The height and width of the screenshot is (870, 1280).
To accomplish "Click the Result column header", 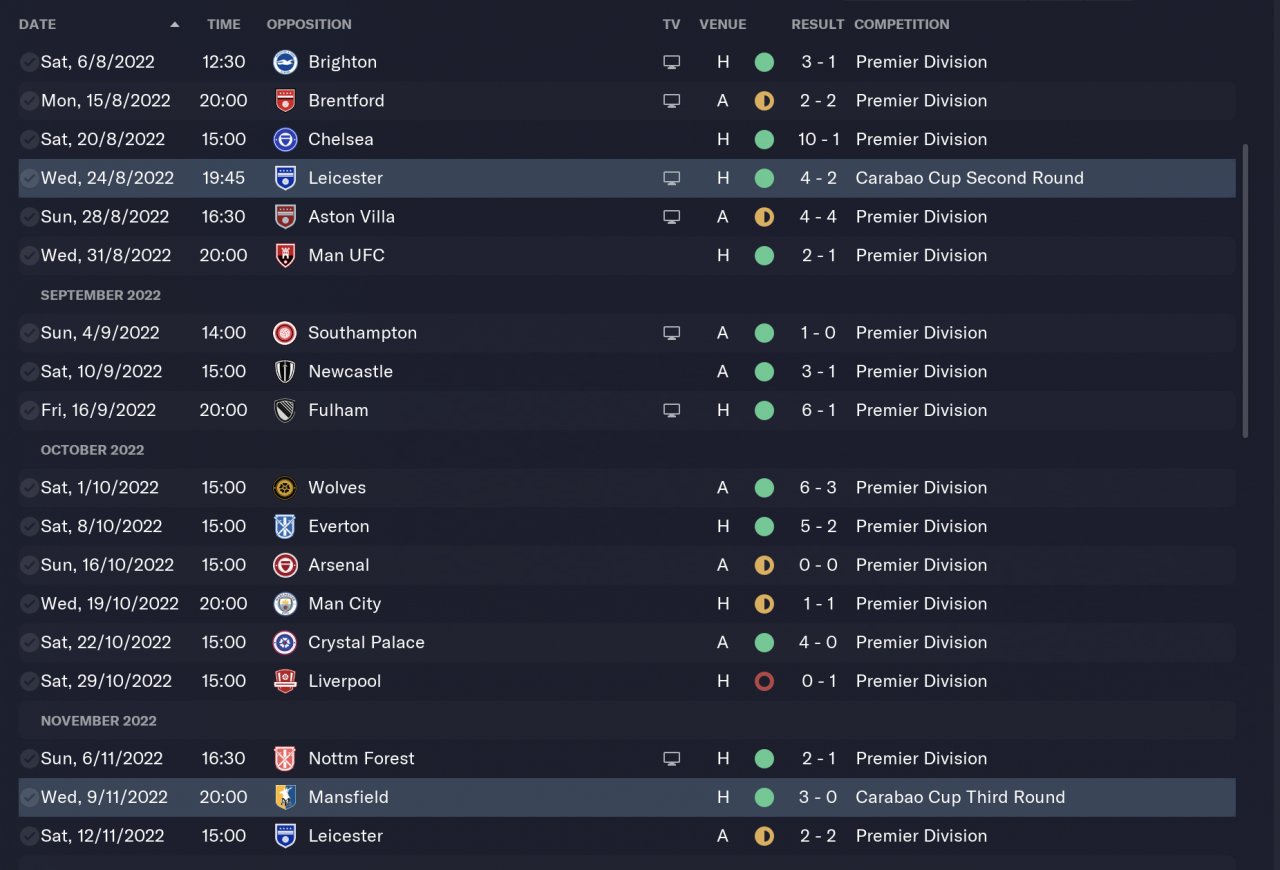I will coord(817,24).
